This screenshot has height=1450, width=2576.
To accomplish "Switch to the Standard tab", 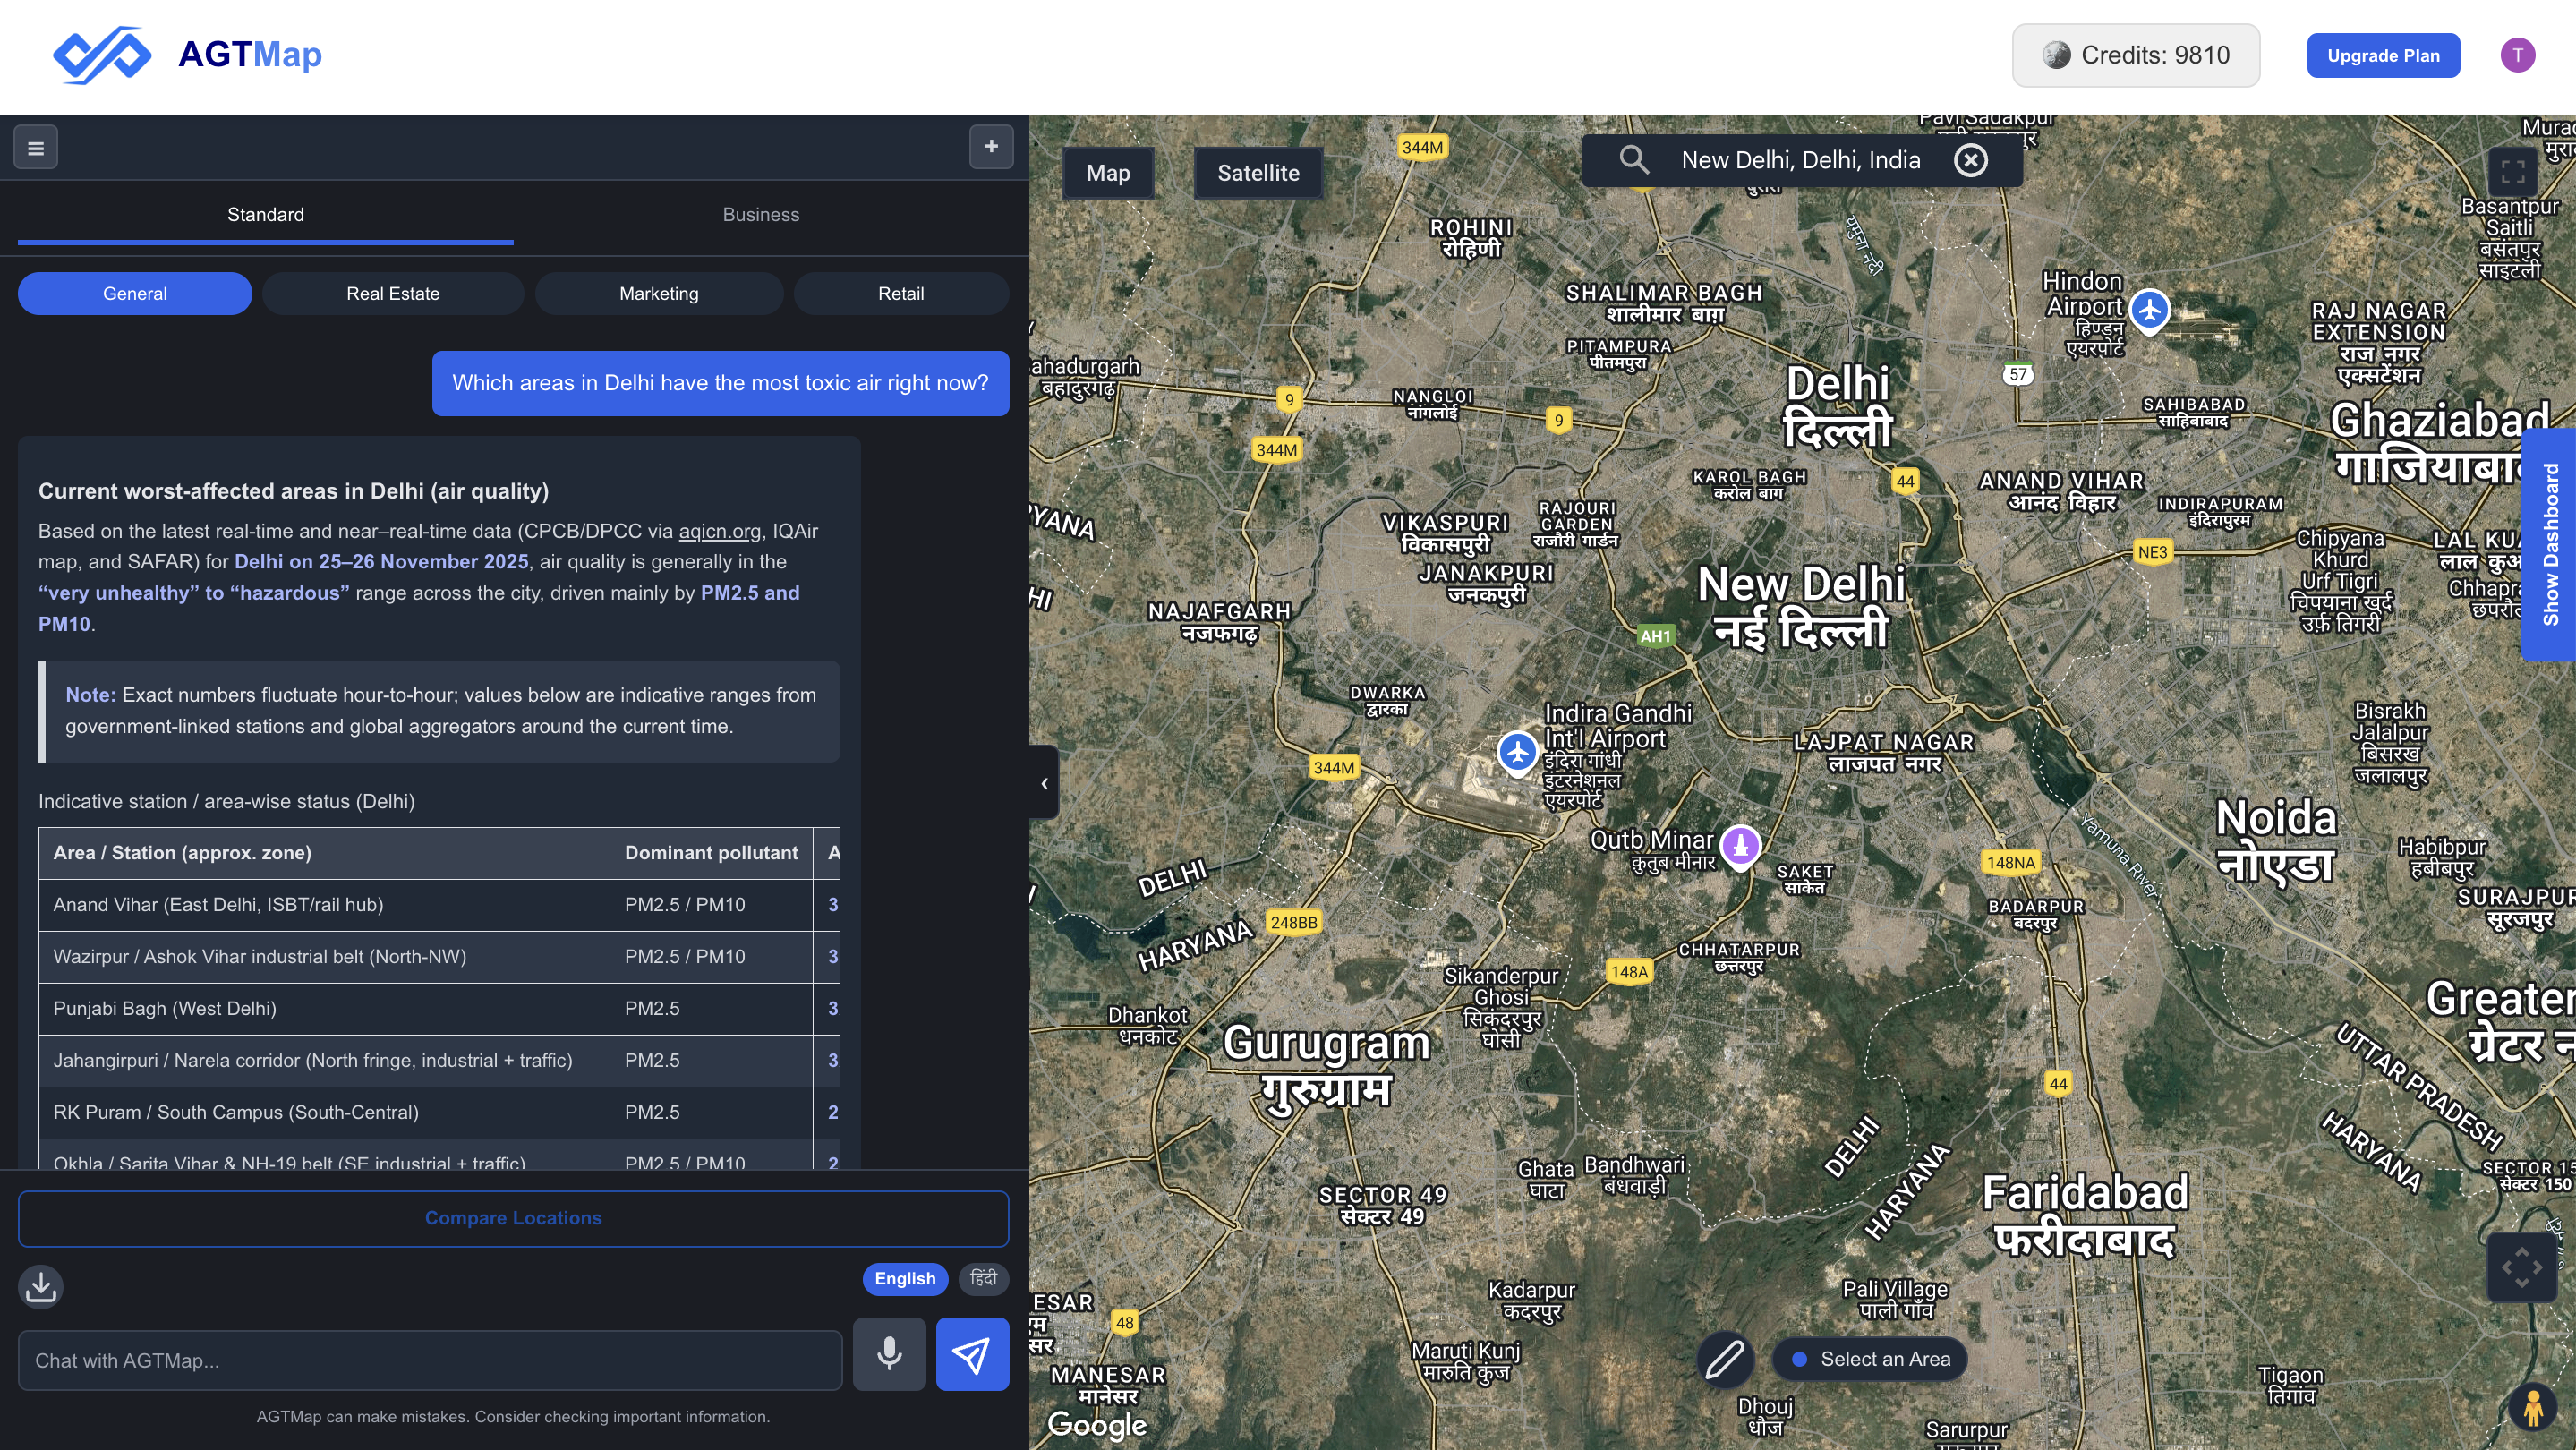I will (265, 215).
